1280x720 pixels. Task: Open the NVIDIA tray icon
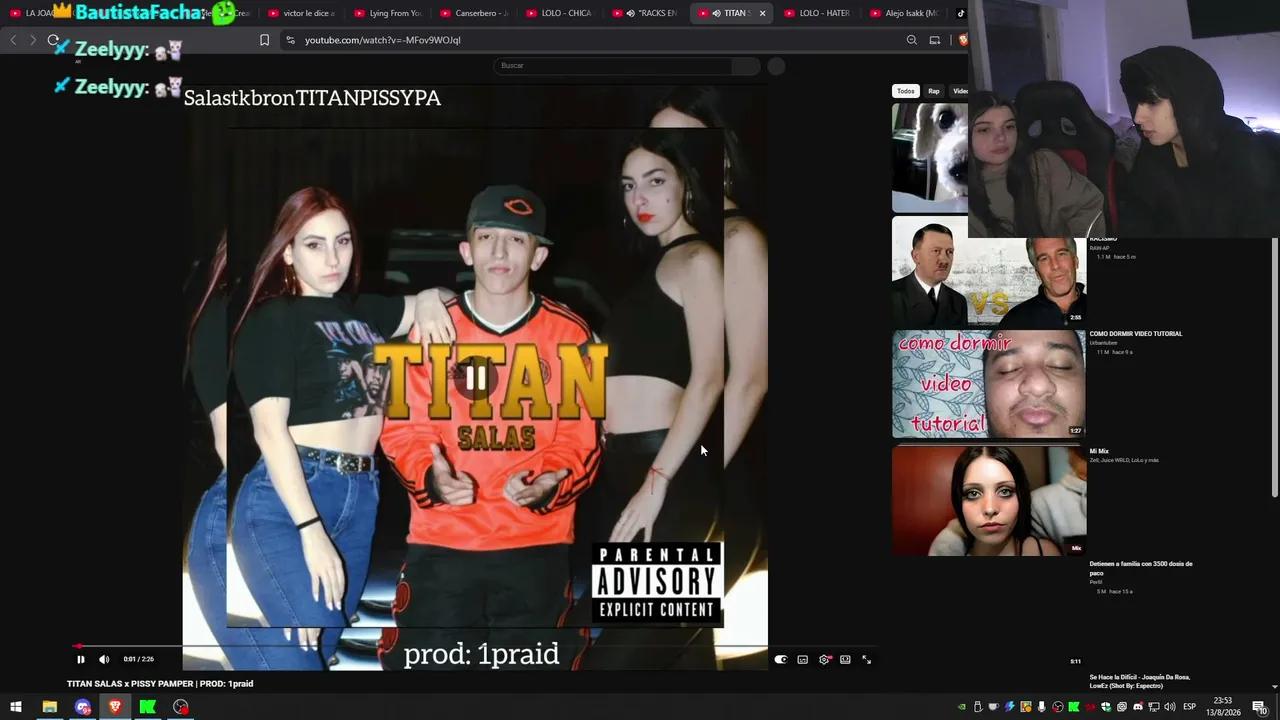962,707
